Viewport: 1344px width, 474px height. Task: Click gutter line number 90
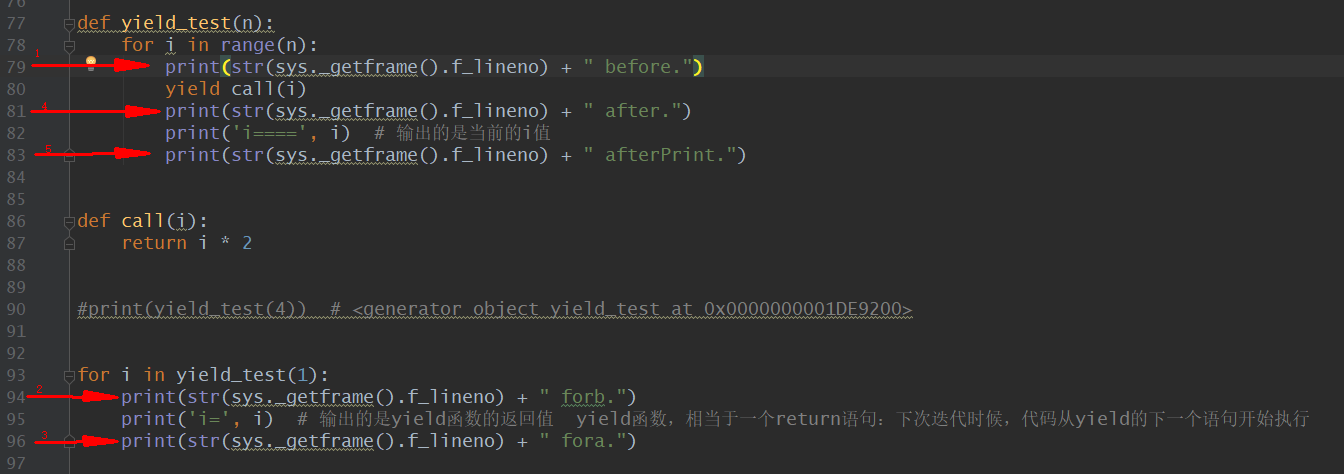click(16, 309)
